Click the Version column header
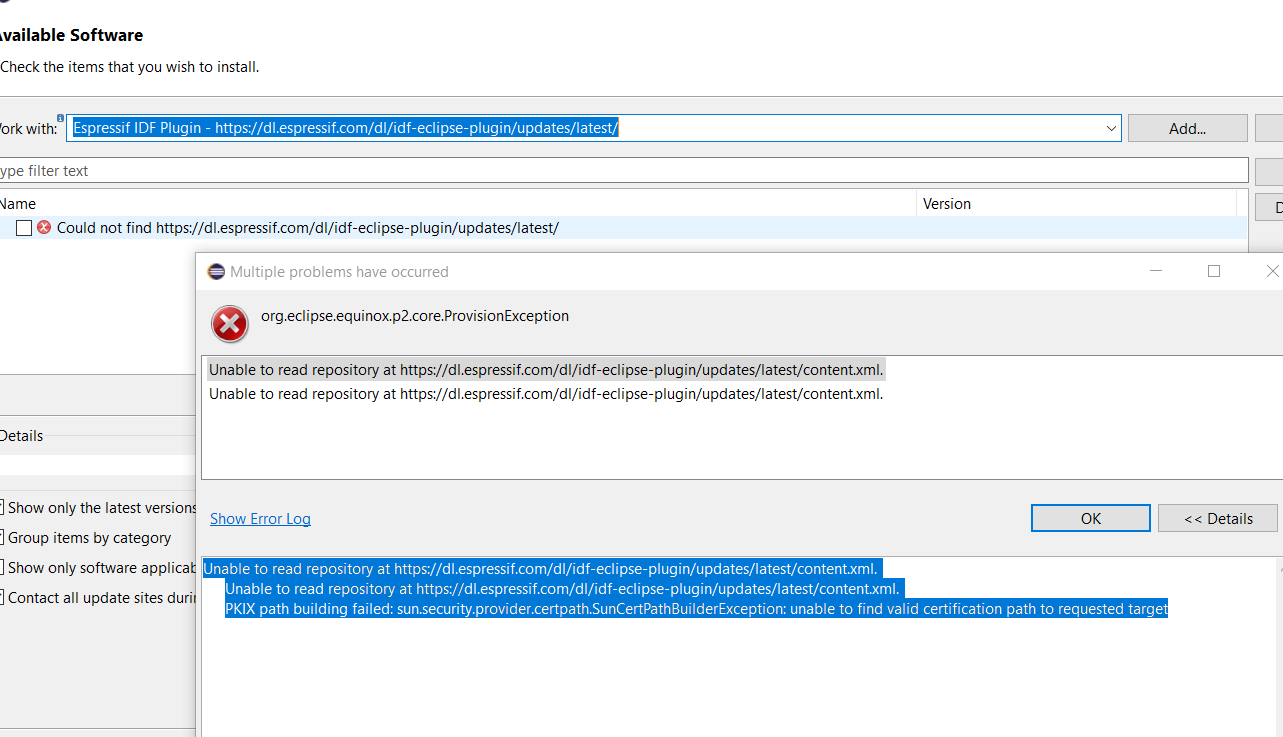The height and width of the screenshot is (737, 1283). 946,203
